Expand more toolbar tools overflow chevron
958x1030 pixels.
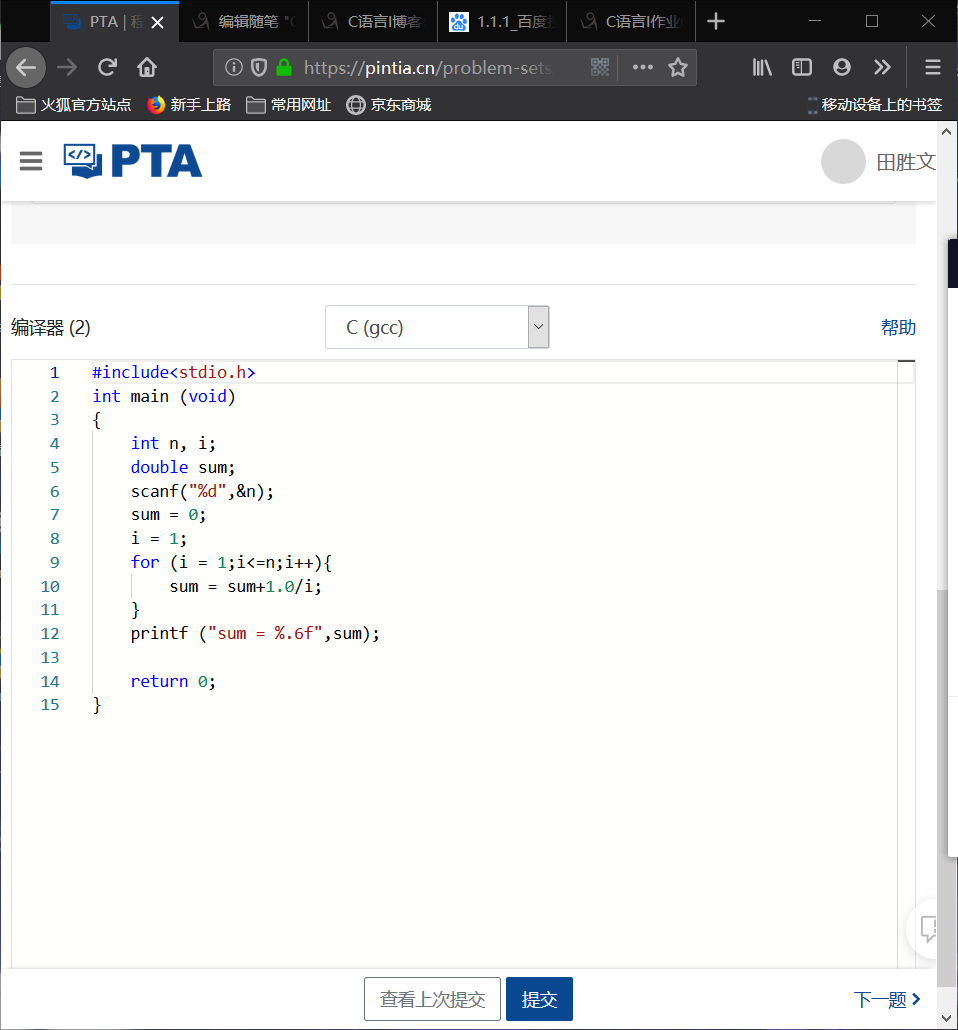point(881,67)
